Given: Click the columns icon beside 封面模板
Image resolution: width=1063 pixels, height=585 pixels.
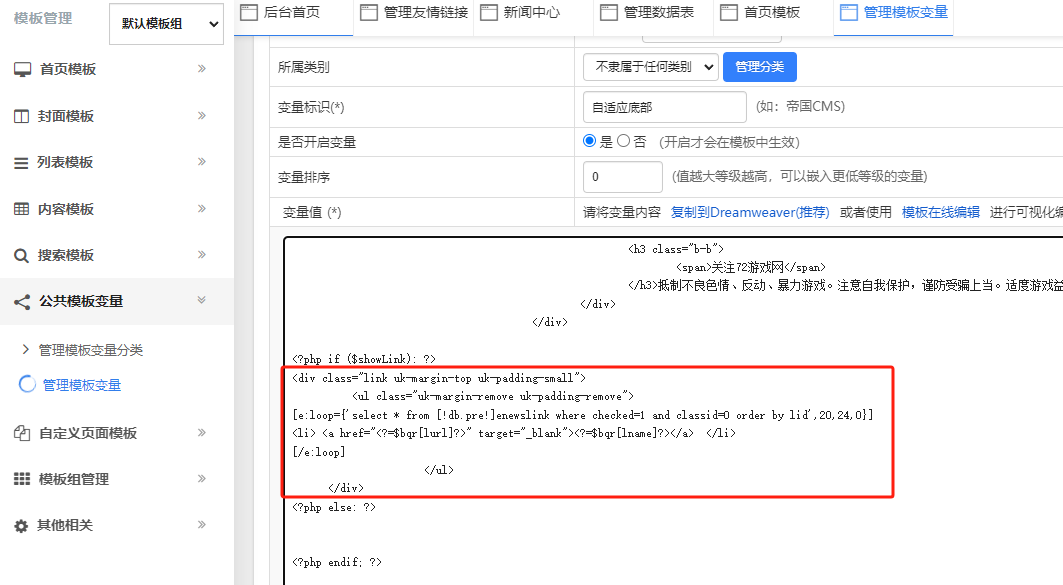Looking at the screenshot, I should (x=22, y=117).
